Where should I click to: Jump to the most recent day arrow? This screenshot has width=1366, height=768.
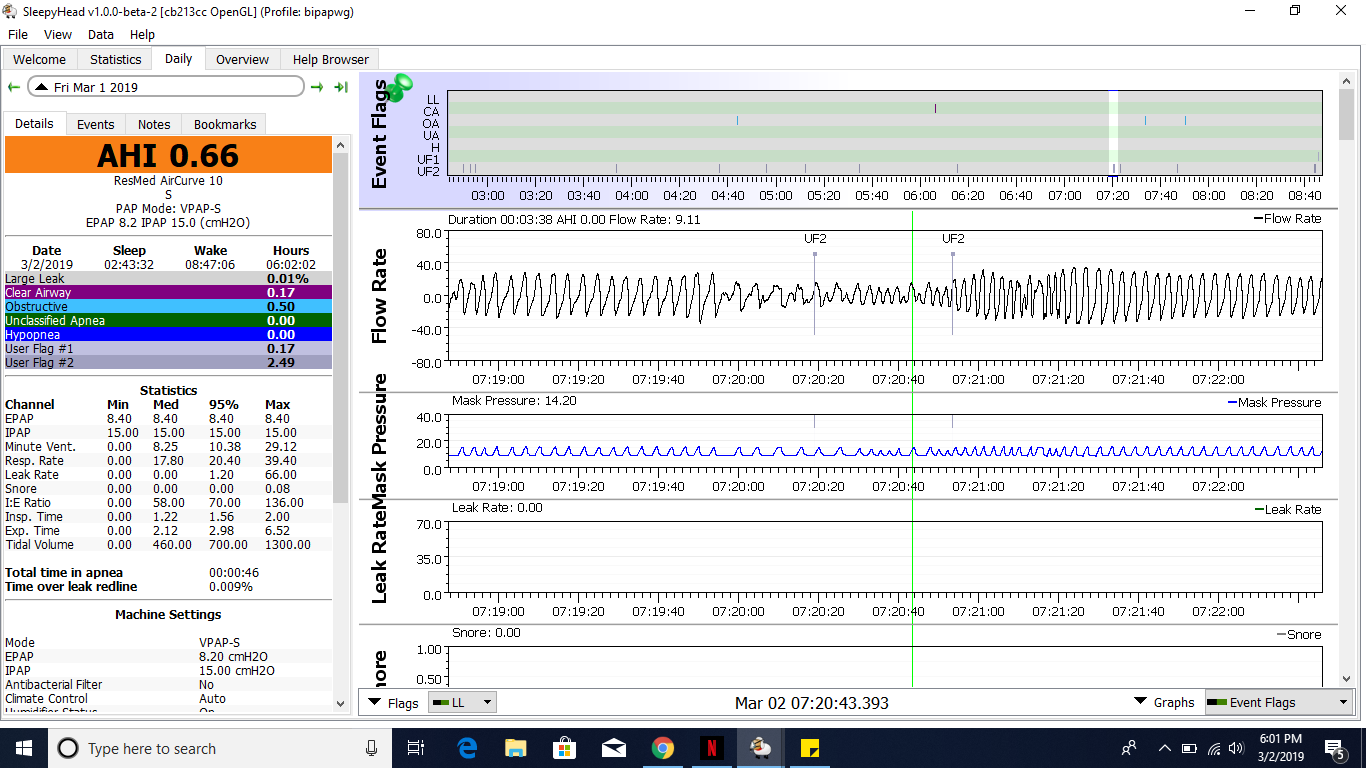tap(341, 88)
